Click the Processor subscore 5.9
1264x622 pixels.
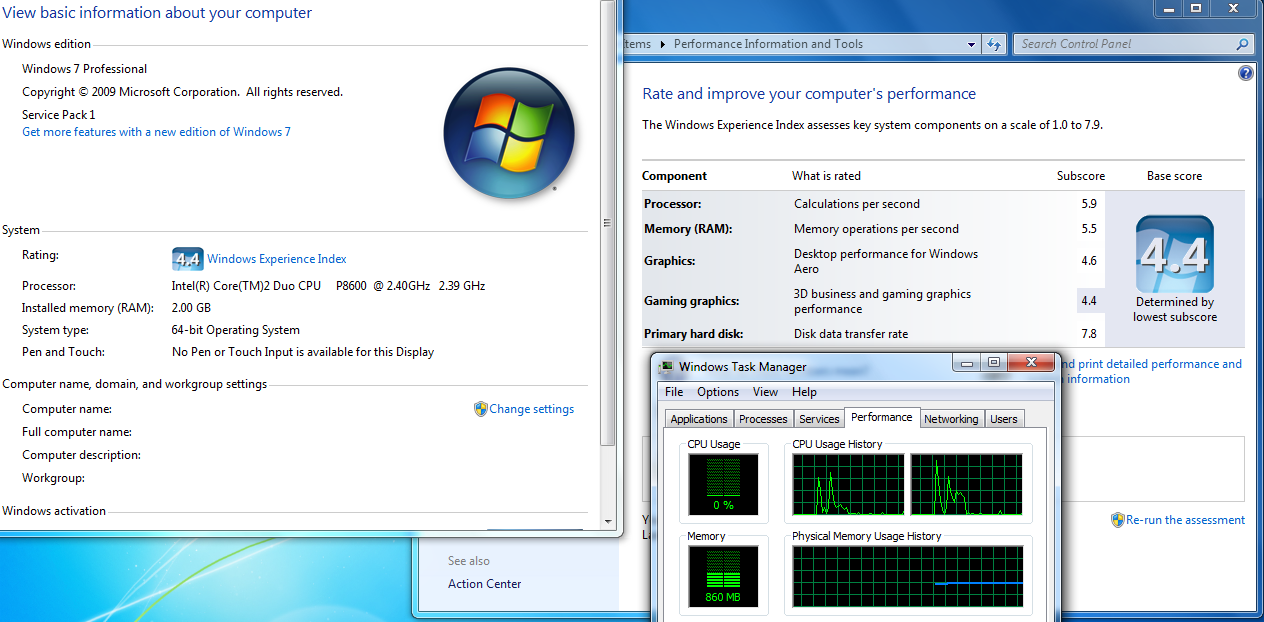click(x=1089, y=204)
